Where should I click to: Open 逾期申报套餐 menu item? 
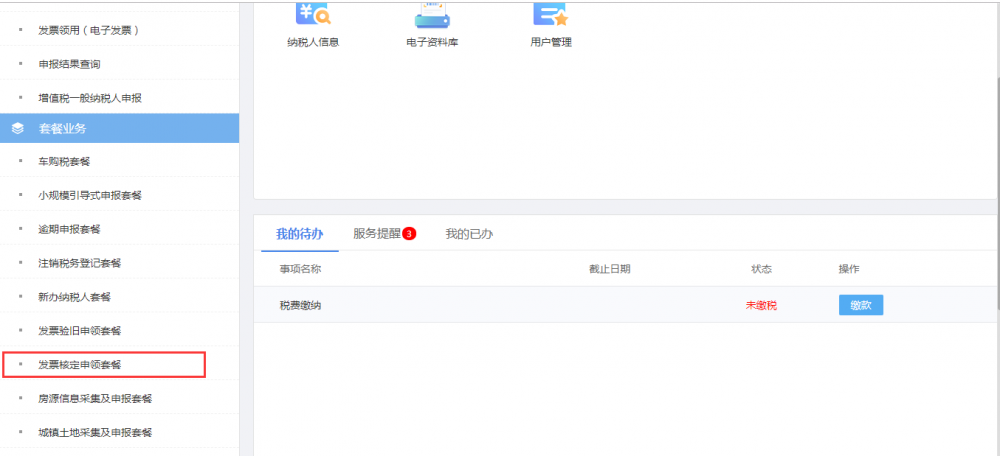click(x=69, y=229)
